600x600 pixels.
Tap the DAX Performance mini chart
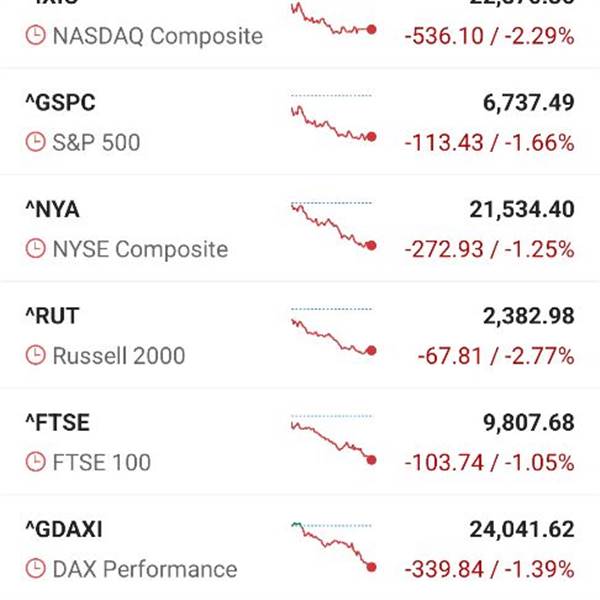coord(333,546)
